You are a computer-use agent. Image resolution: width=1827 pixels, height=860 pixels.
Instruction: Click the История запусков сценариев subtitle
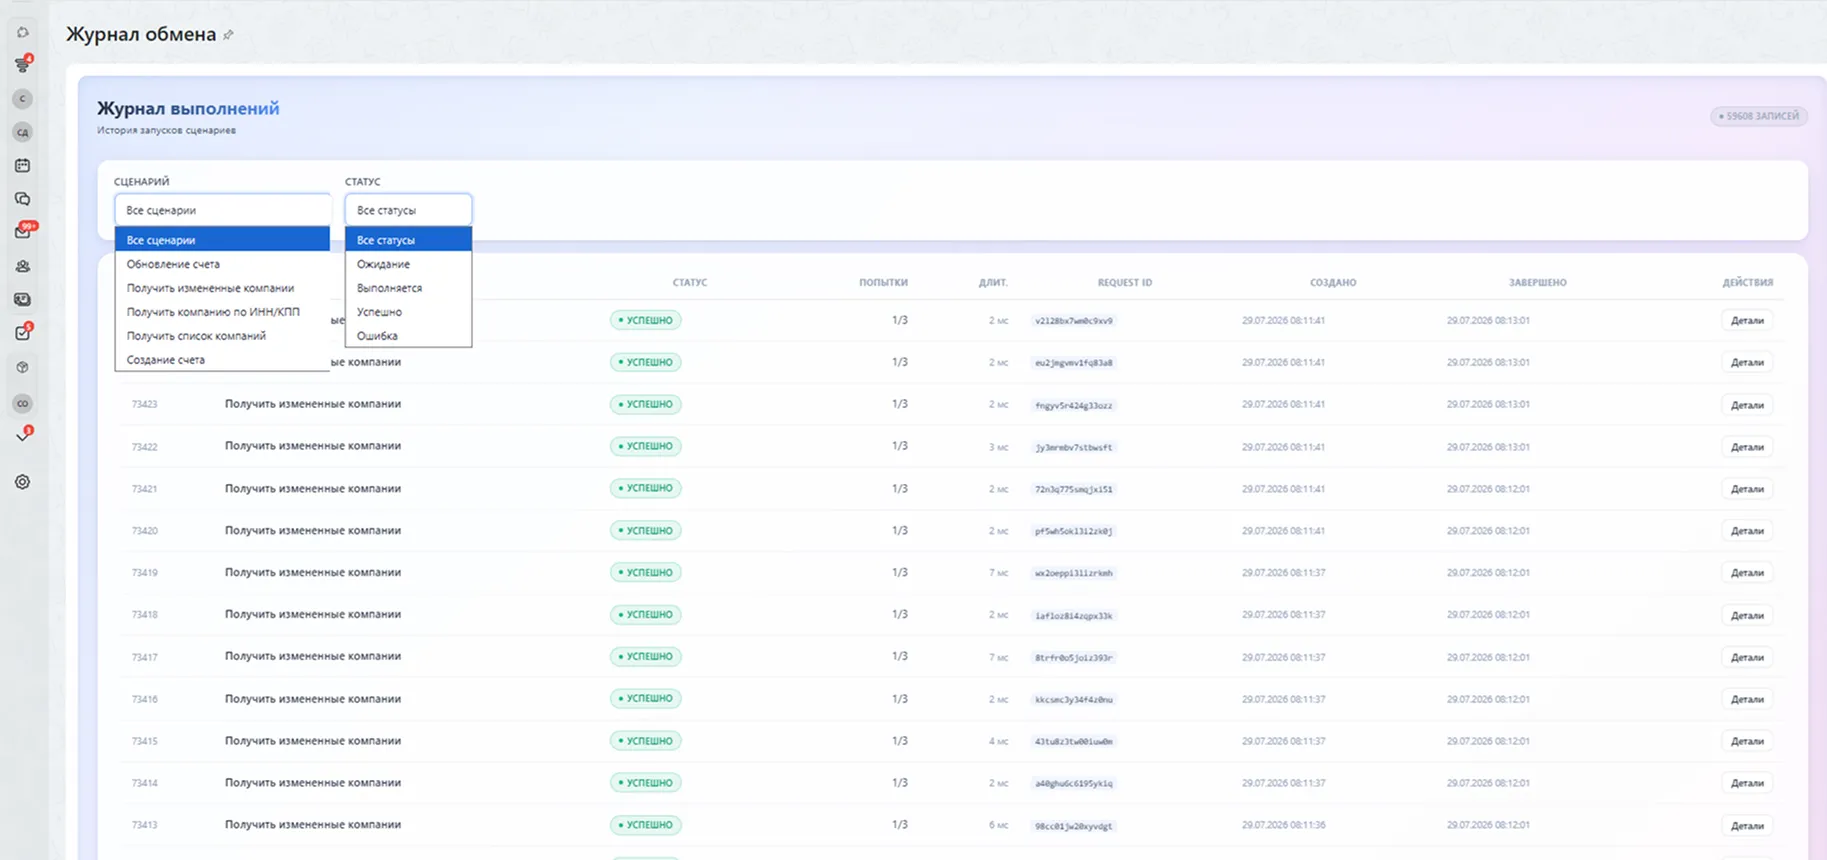166,130
